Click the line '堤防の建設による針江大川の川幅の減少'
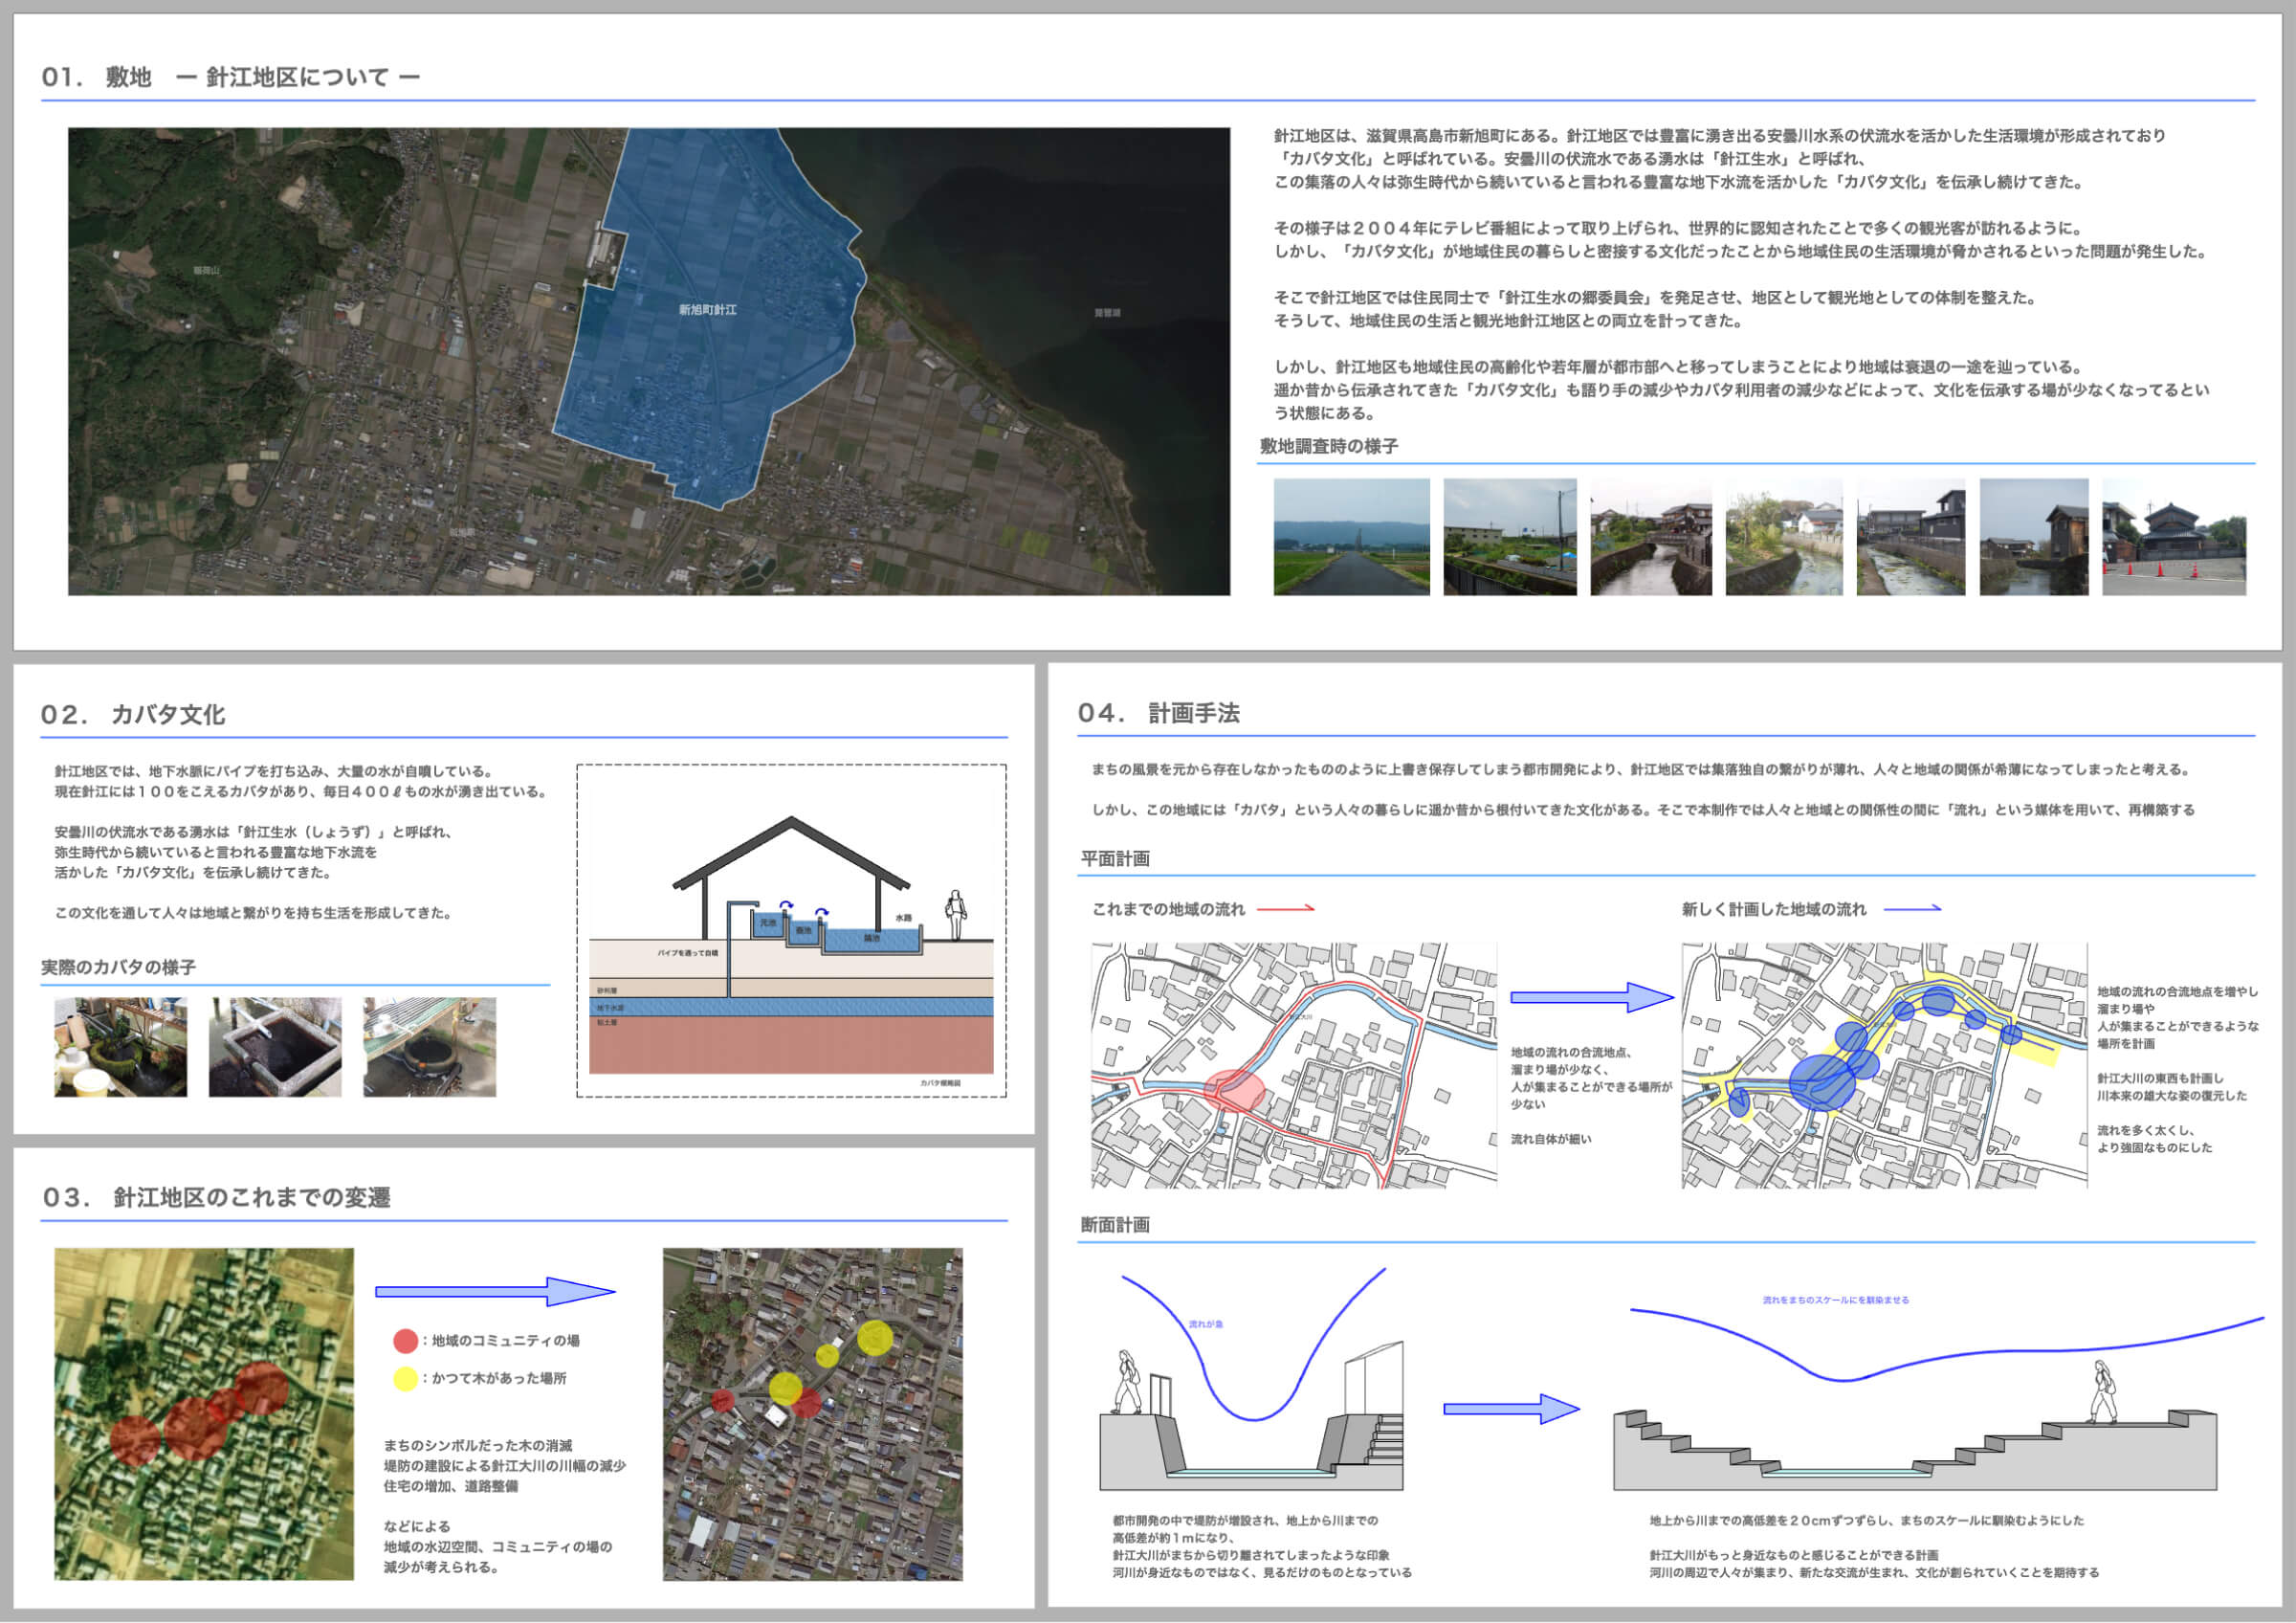Viewport: 2296px width, 1623px height. click(505, 1466)
